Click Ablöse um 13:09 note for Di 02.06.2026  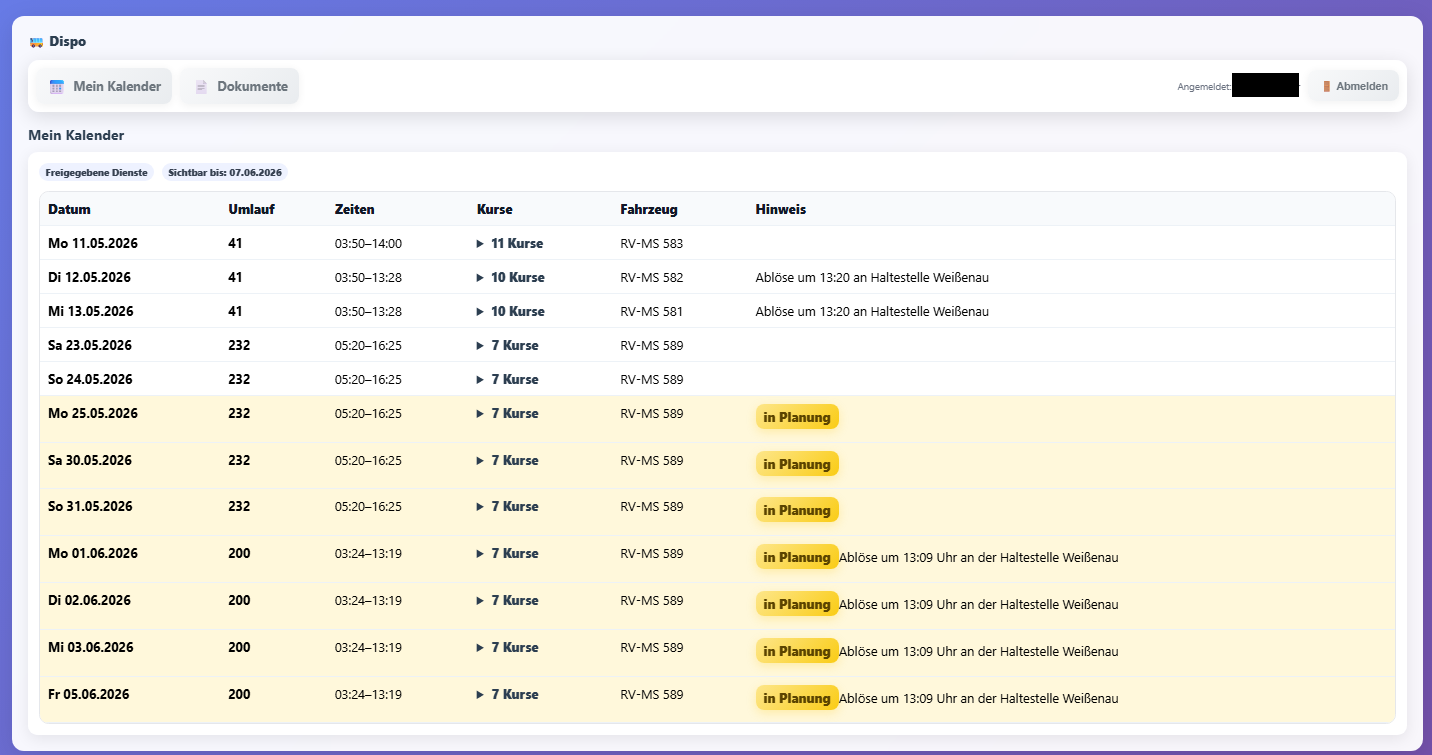pyautogui.click(x=978, y=604)
